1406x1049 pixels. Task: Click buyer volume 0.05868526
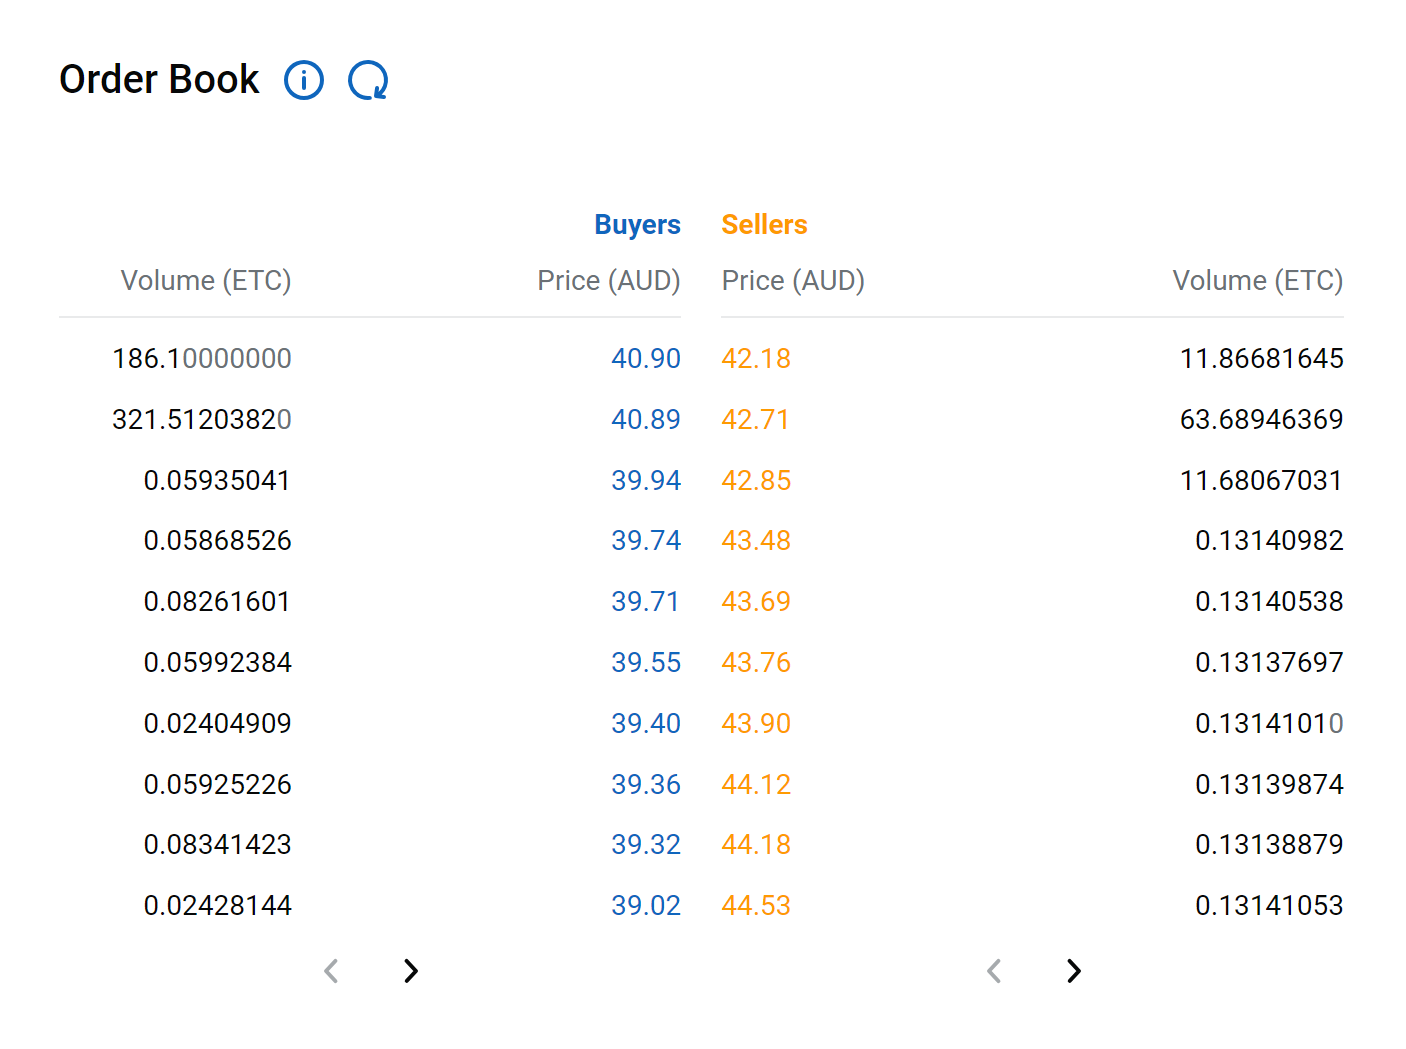(x=217, y=541)
